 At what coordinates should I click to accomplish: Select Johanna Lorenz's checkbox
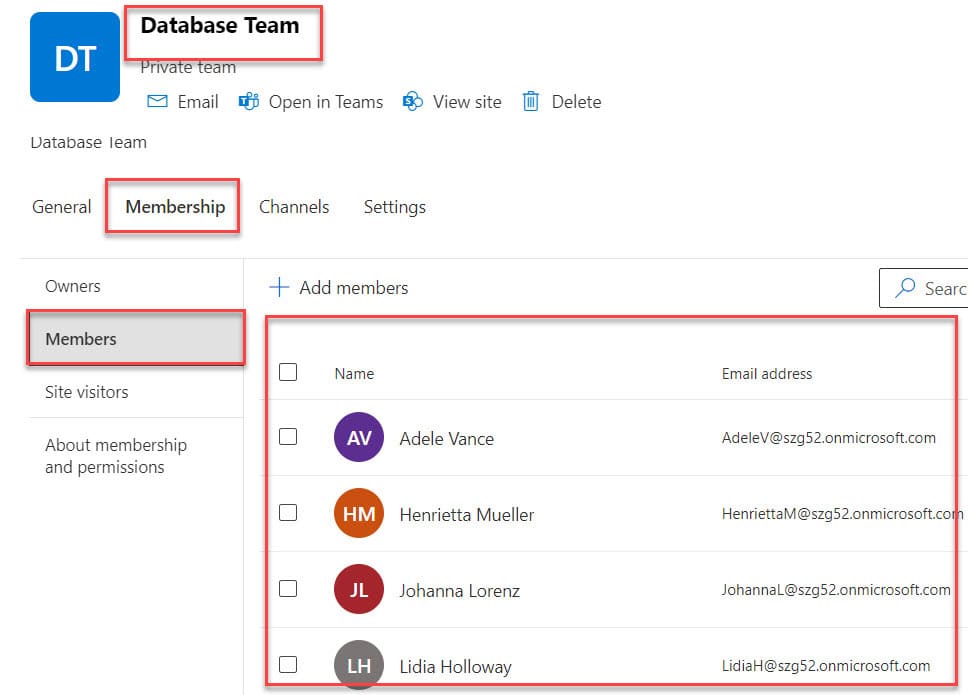tap(288, 588)
